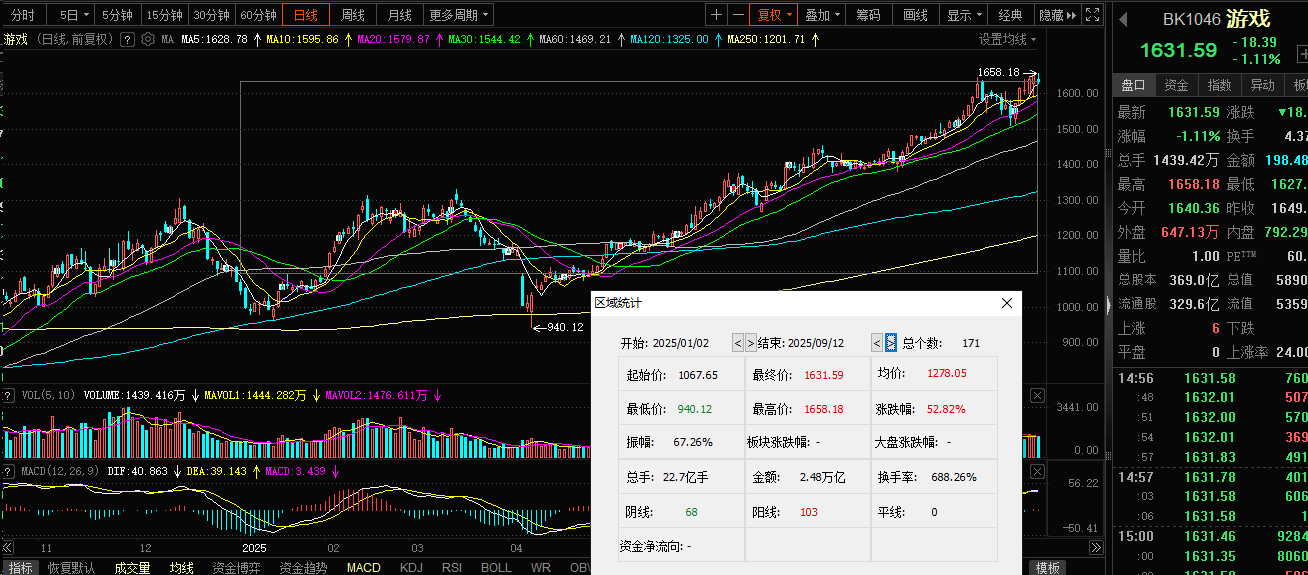Expand the 更多周期 dropdown

point(459,15)
